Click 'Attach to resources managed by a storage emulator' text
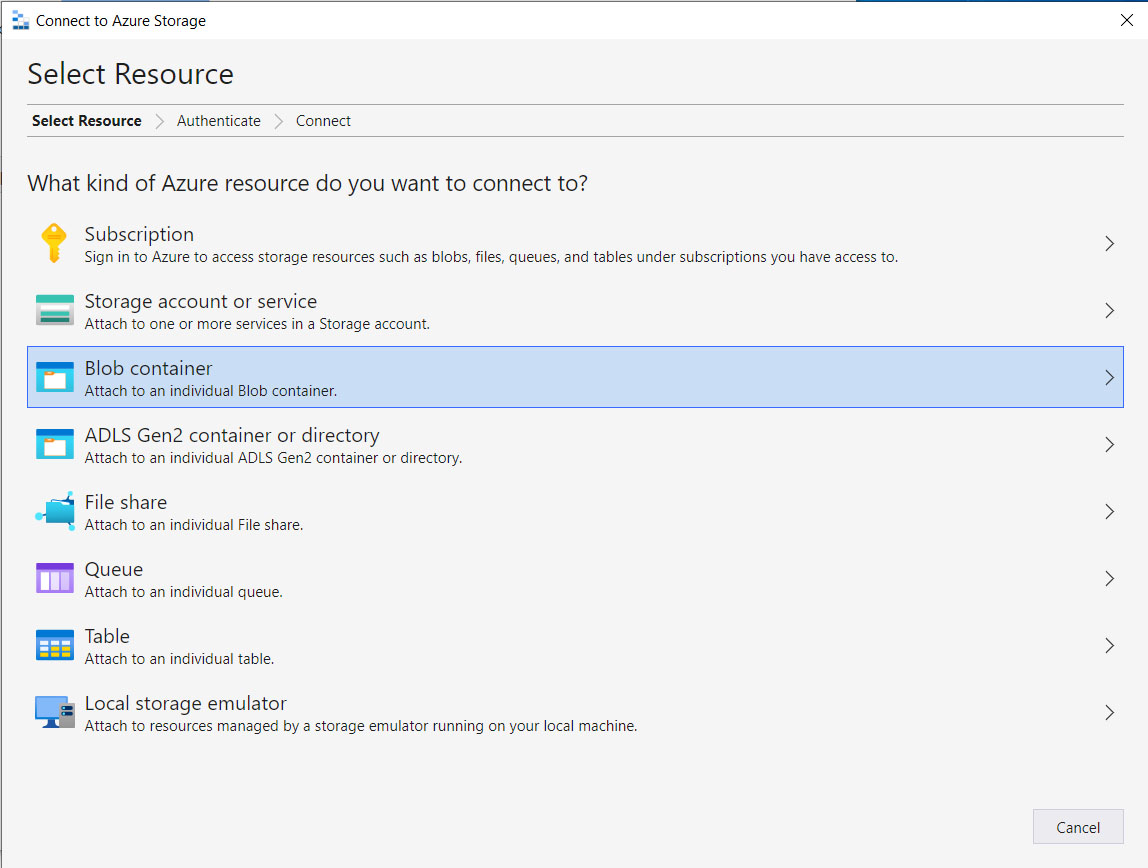 click(x=361, y=726)
